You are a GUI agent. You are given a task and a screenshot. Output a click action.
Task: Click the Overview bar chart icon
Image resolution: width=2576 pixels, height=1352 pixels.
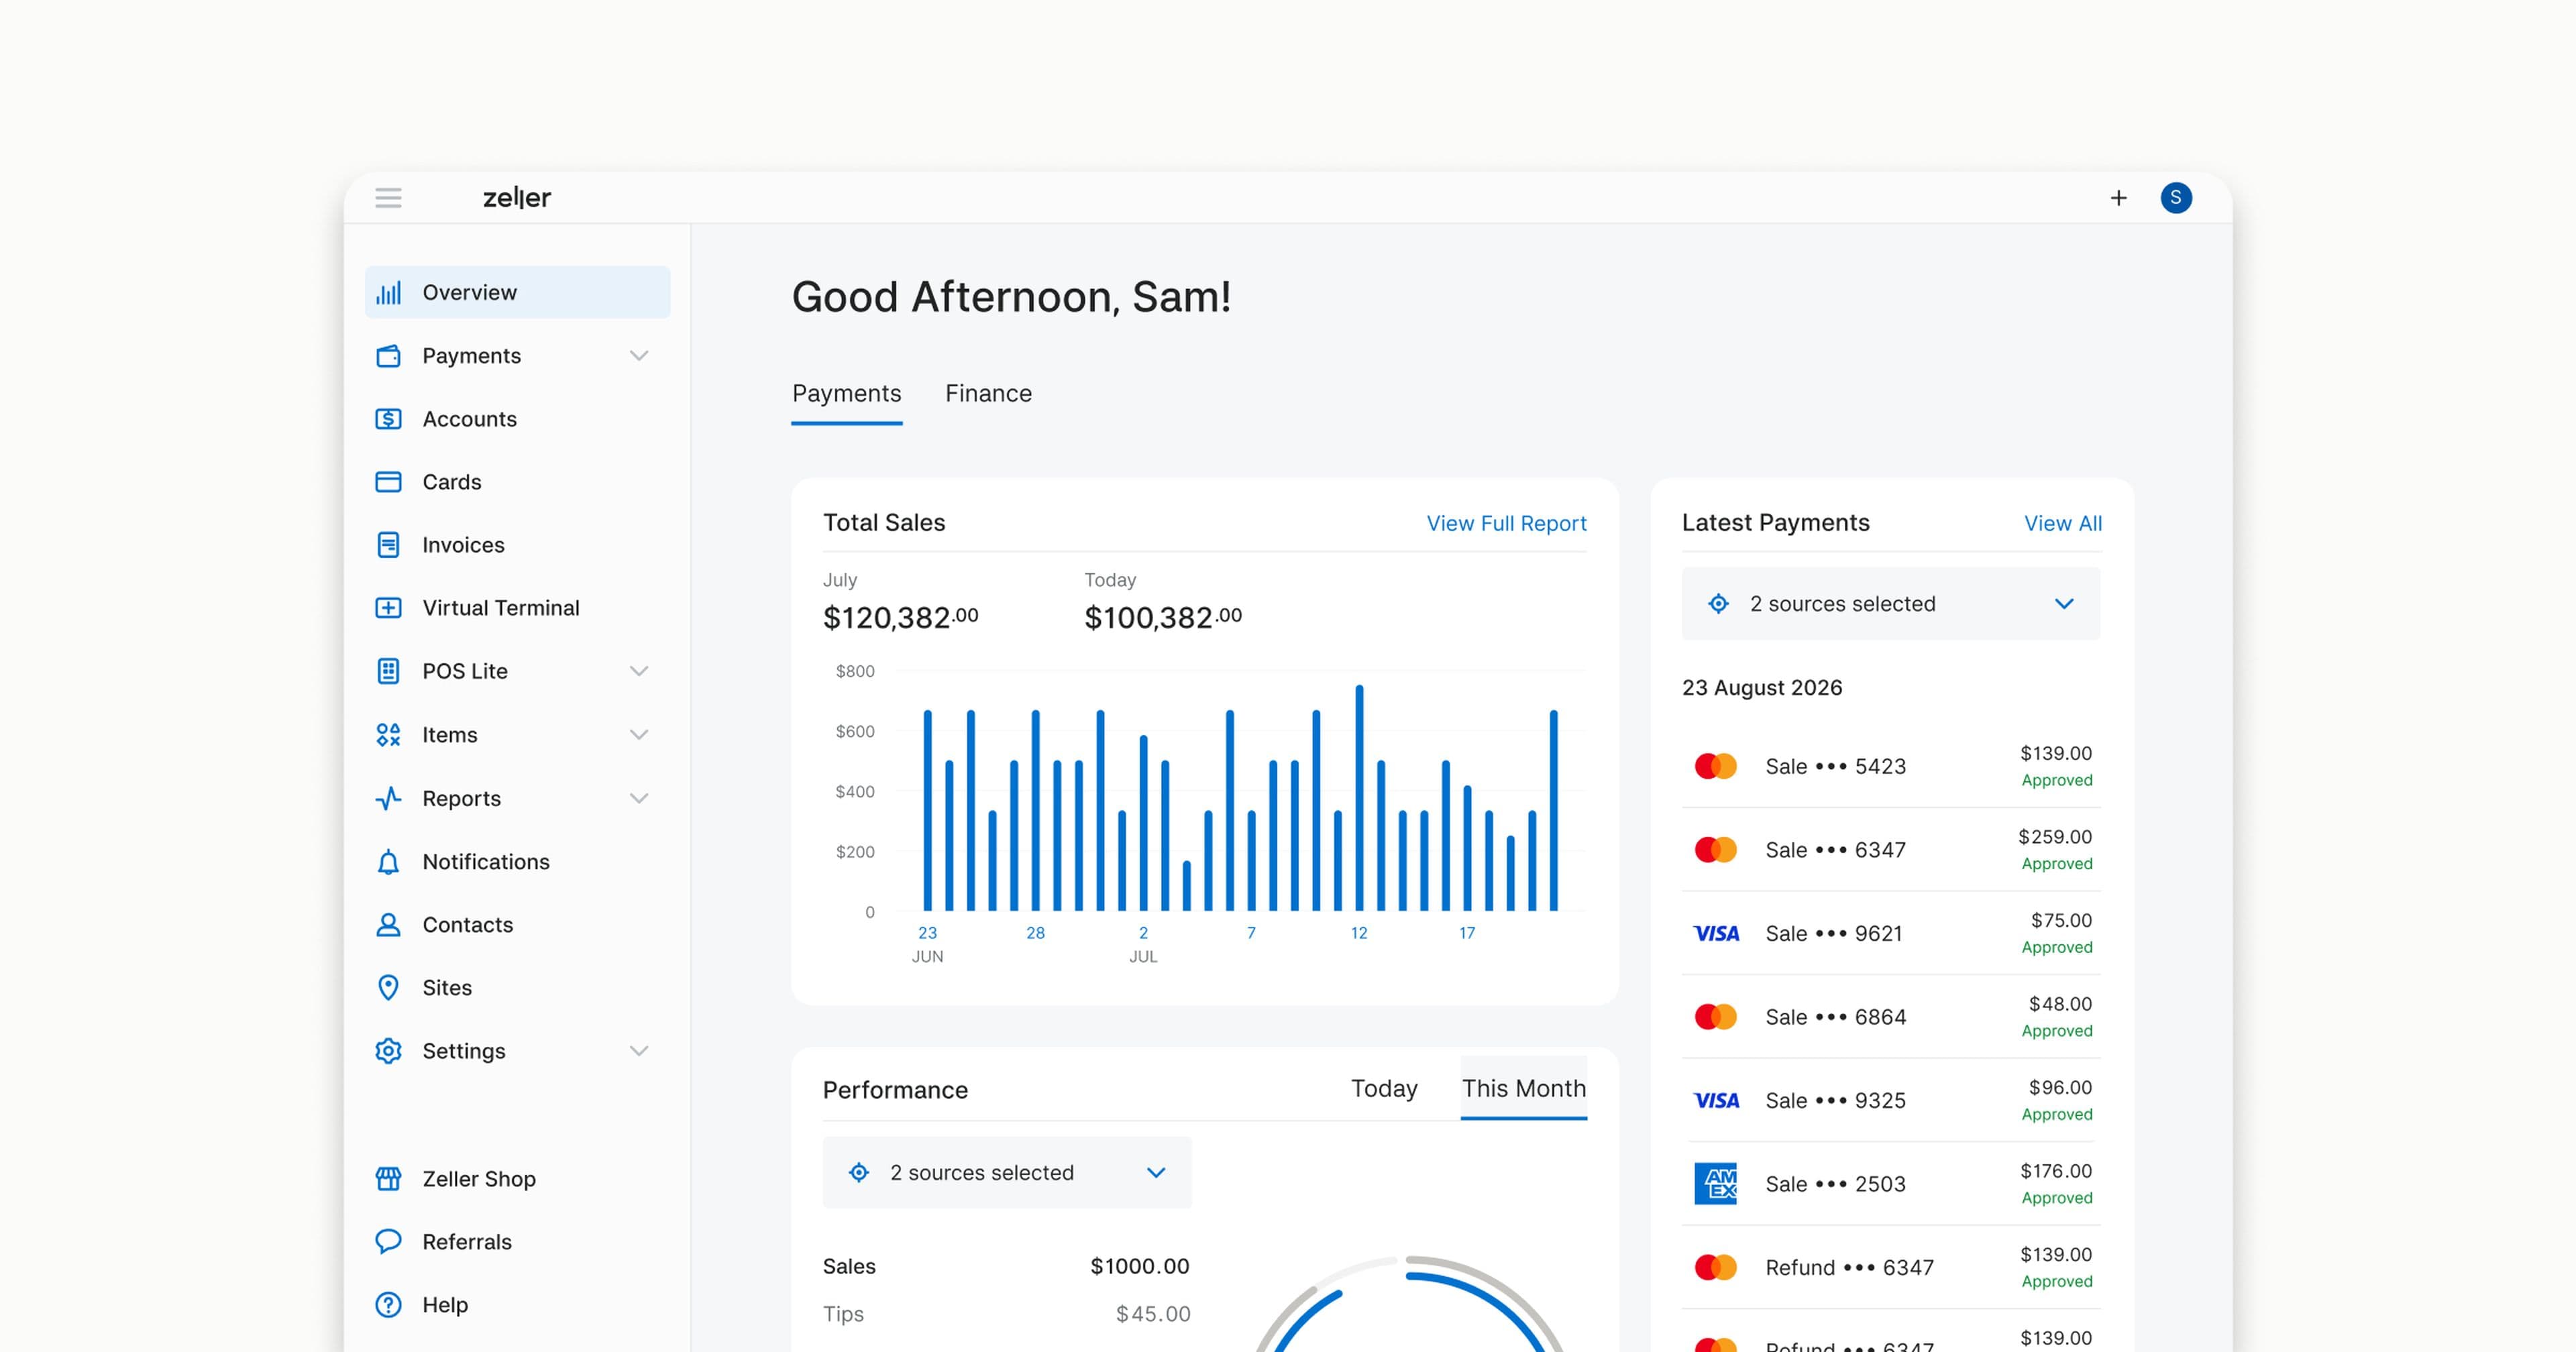pos(388,293)
